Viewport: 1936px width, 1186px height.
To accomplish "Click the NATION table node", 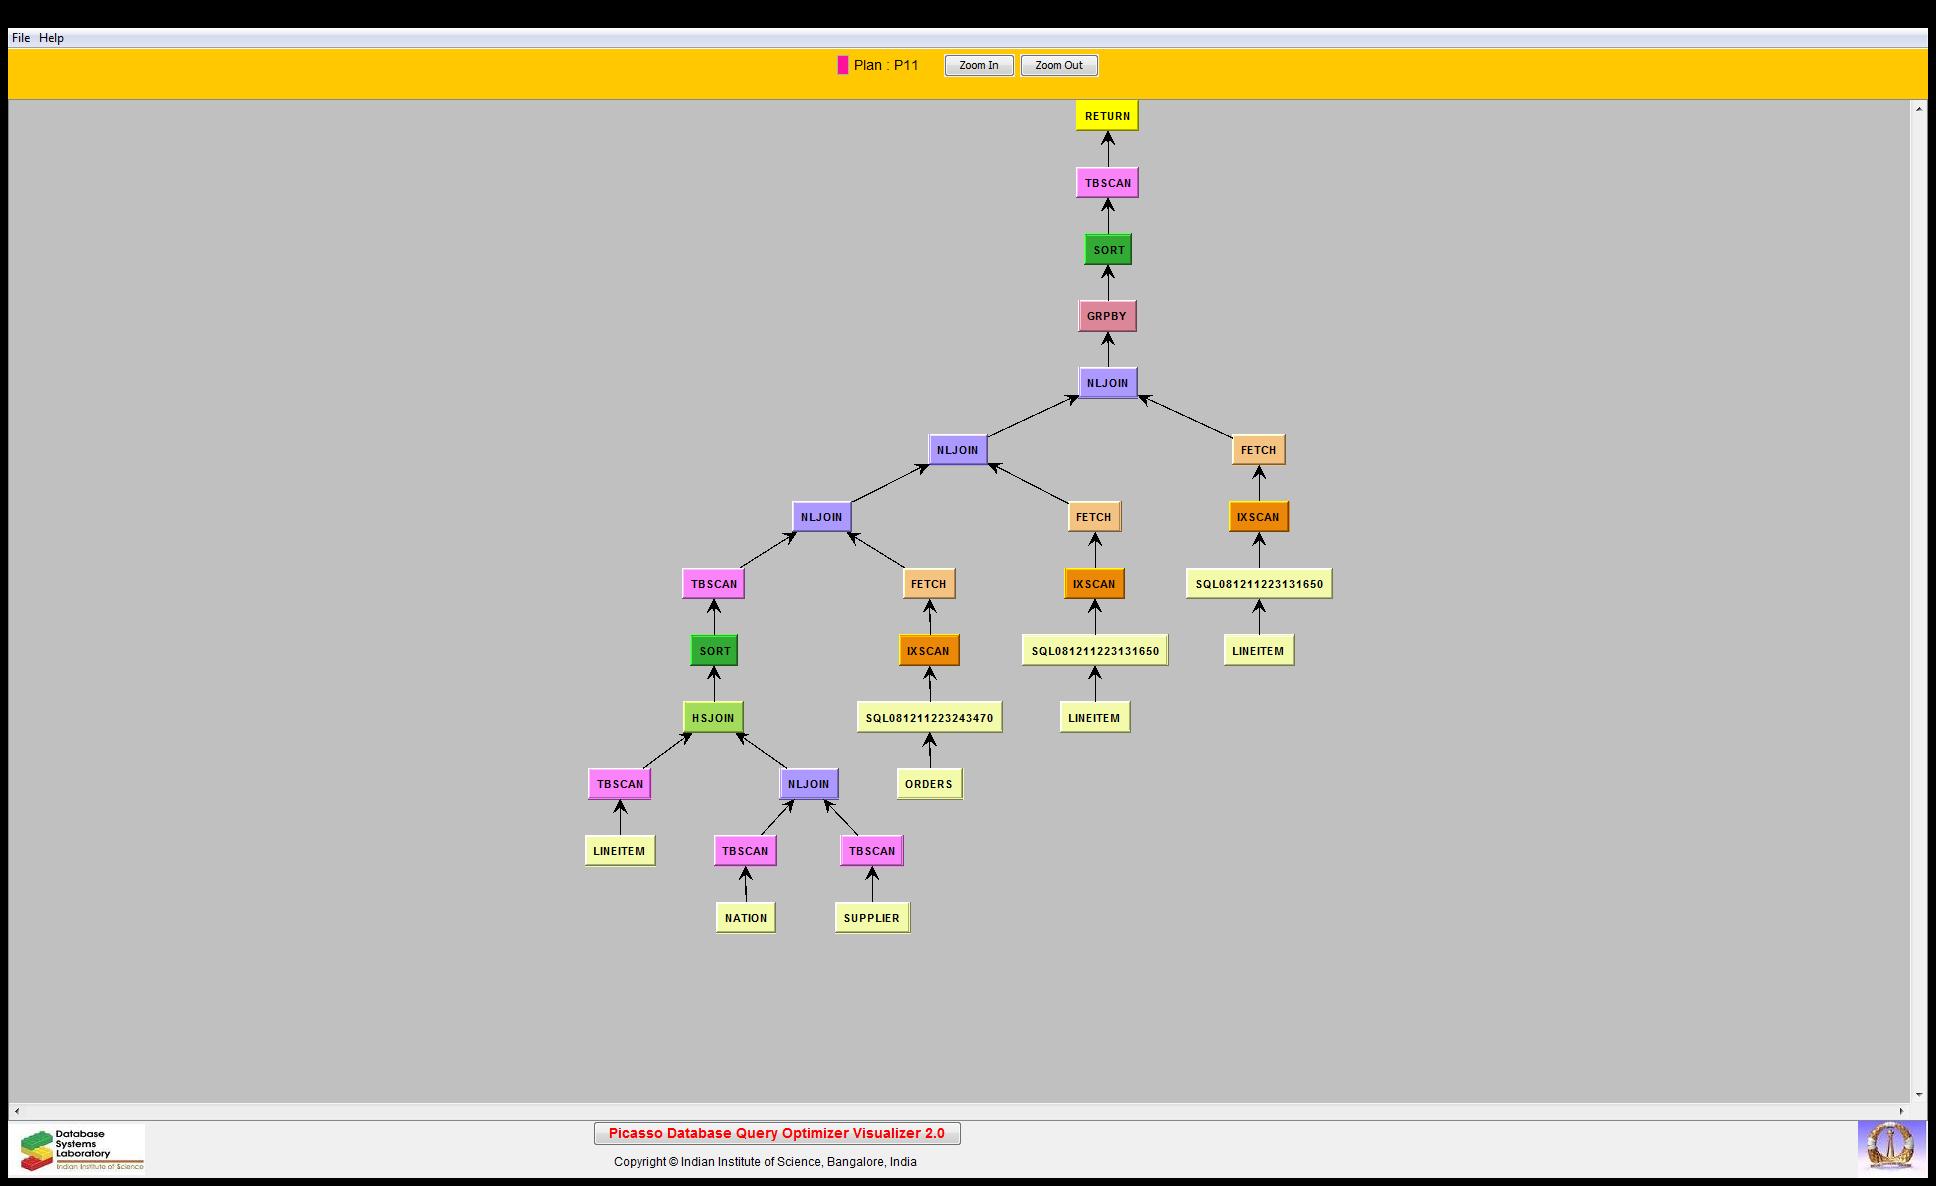I will click(x=745, y=918).
